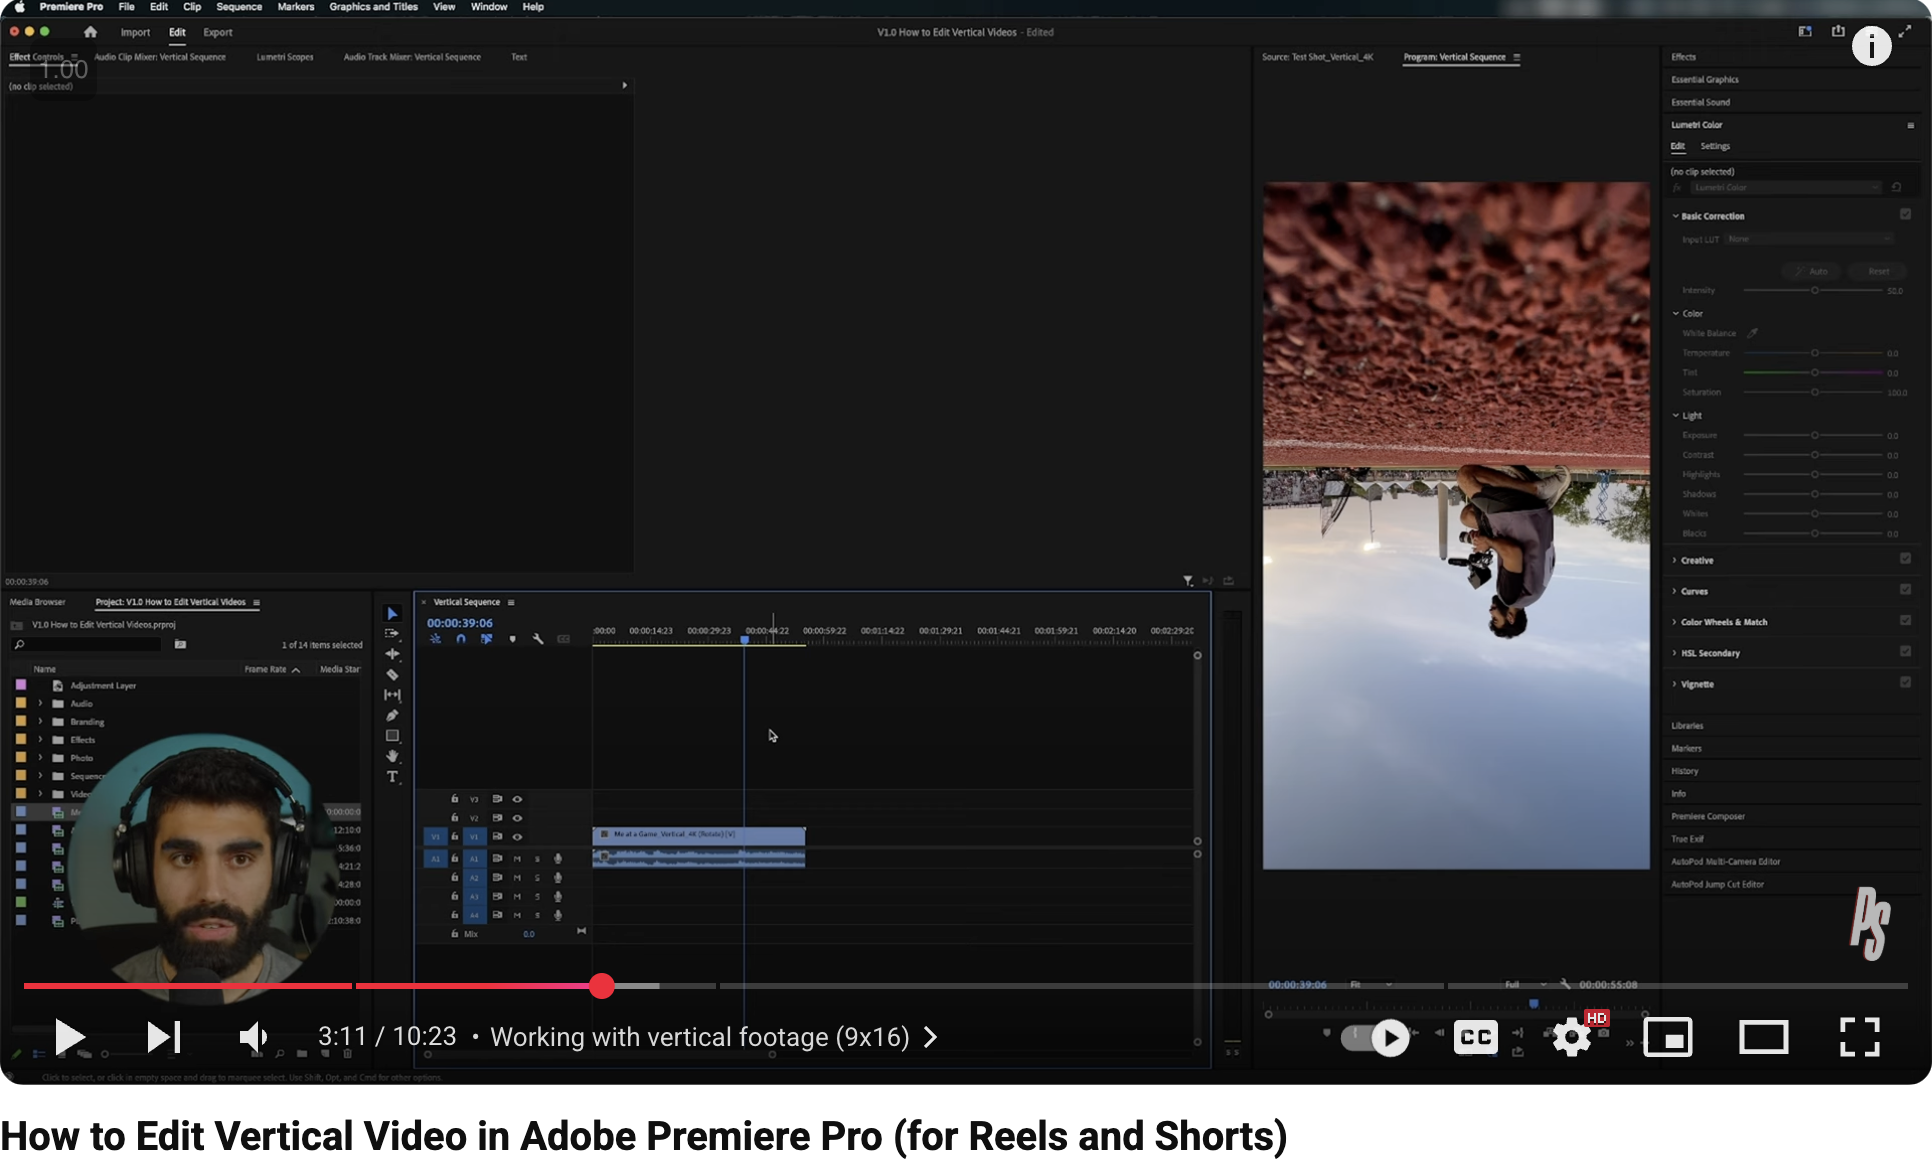Image resolution: width=1932 pixels, height=1172 pixels.
Task: Expand the Creative section
Action: click(x=1675, y=560)
